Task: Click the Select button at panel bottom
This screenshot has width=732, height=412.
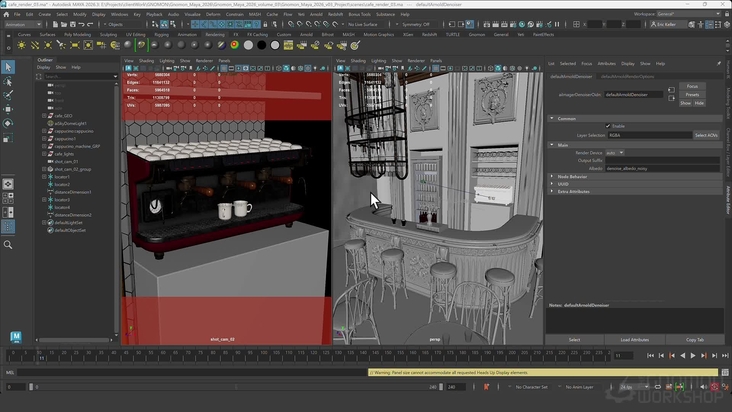Action: pyautogui.click(x=574, y=340)
